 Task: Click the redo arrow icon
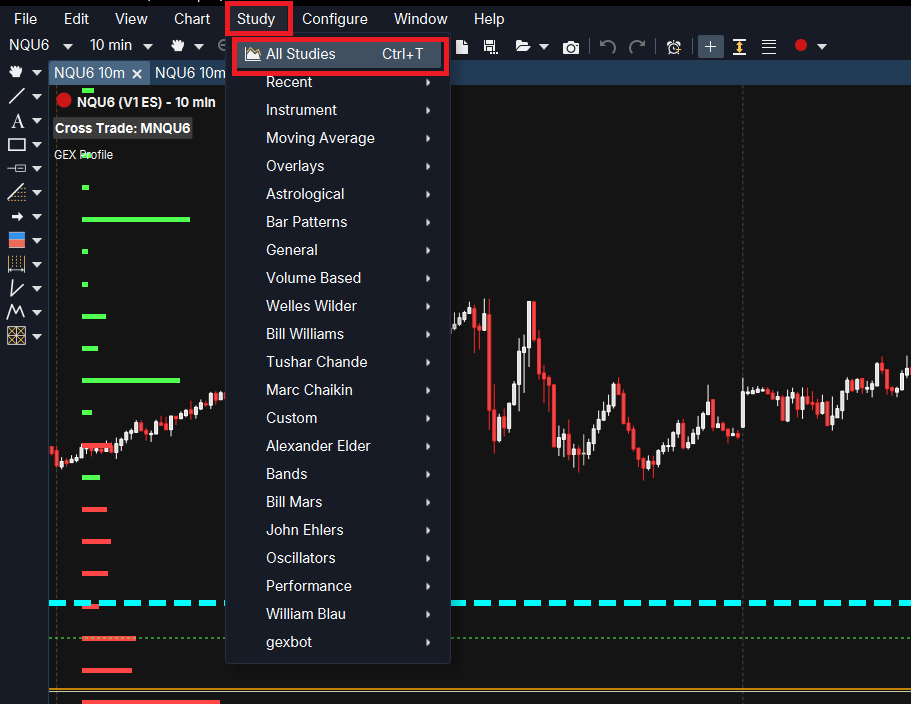[x=637, y=46]
